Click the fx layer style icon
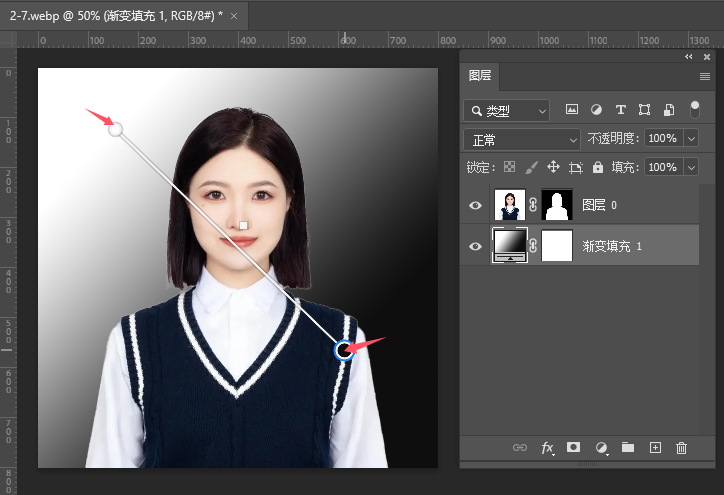 coord(547,448)
